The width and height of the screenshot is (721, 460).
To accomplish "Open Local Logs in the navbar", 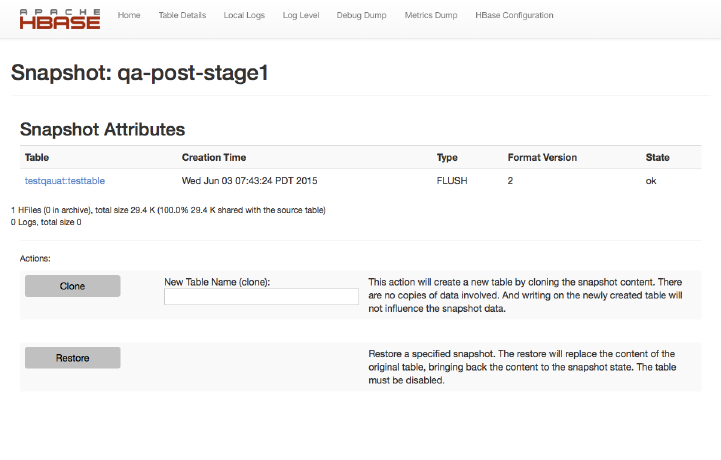I will (244, 15).
